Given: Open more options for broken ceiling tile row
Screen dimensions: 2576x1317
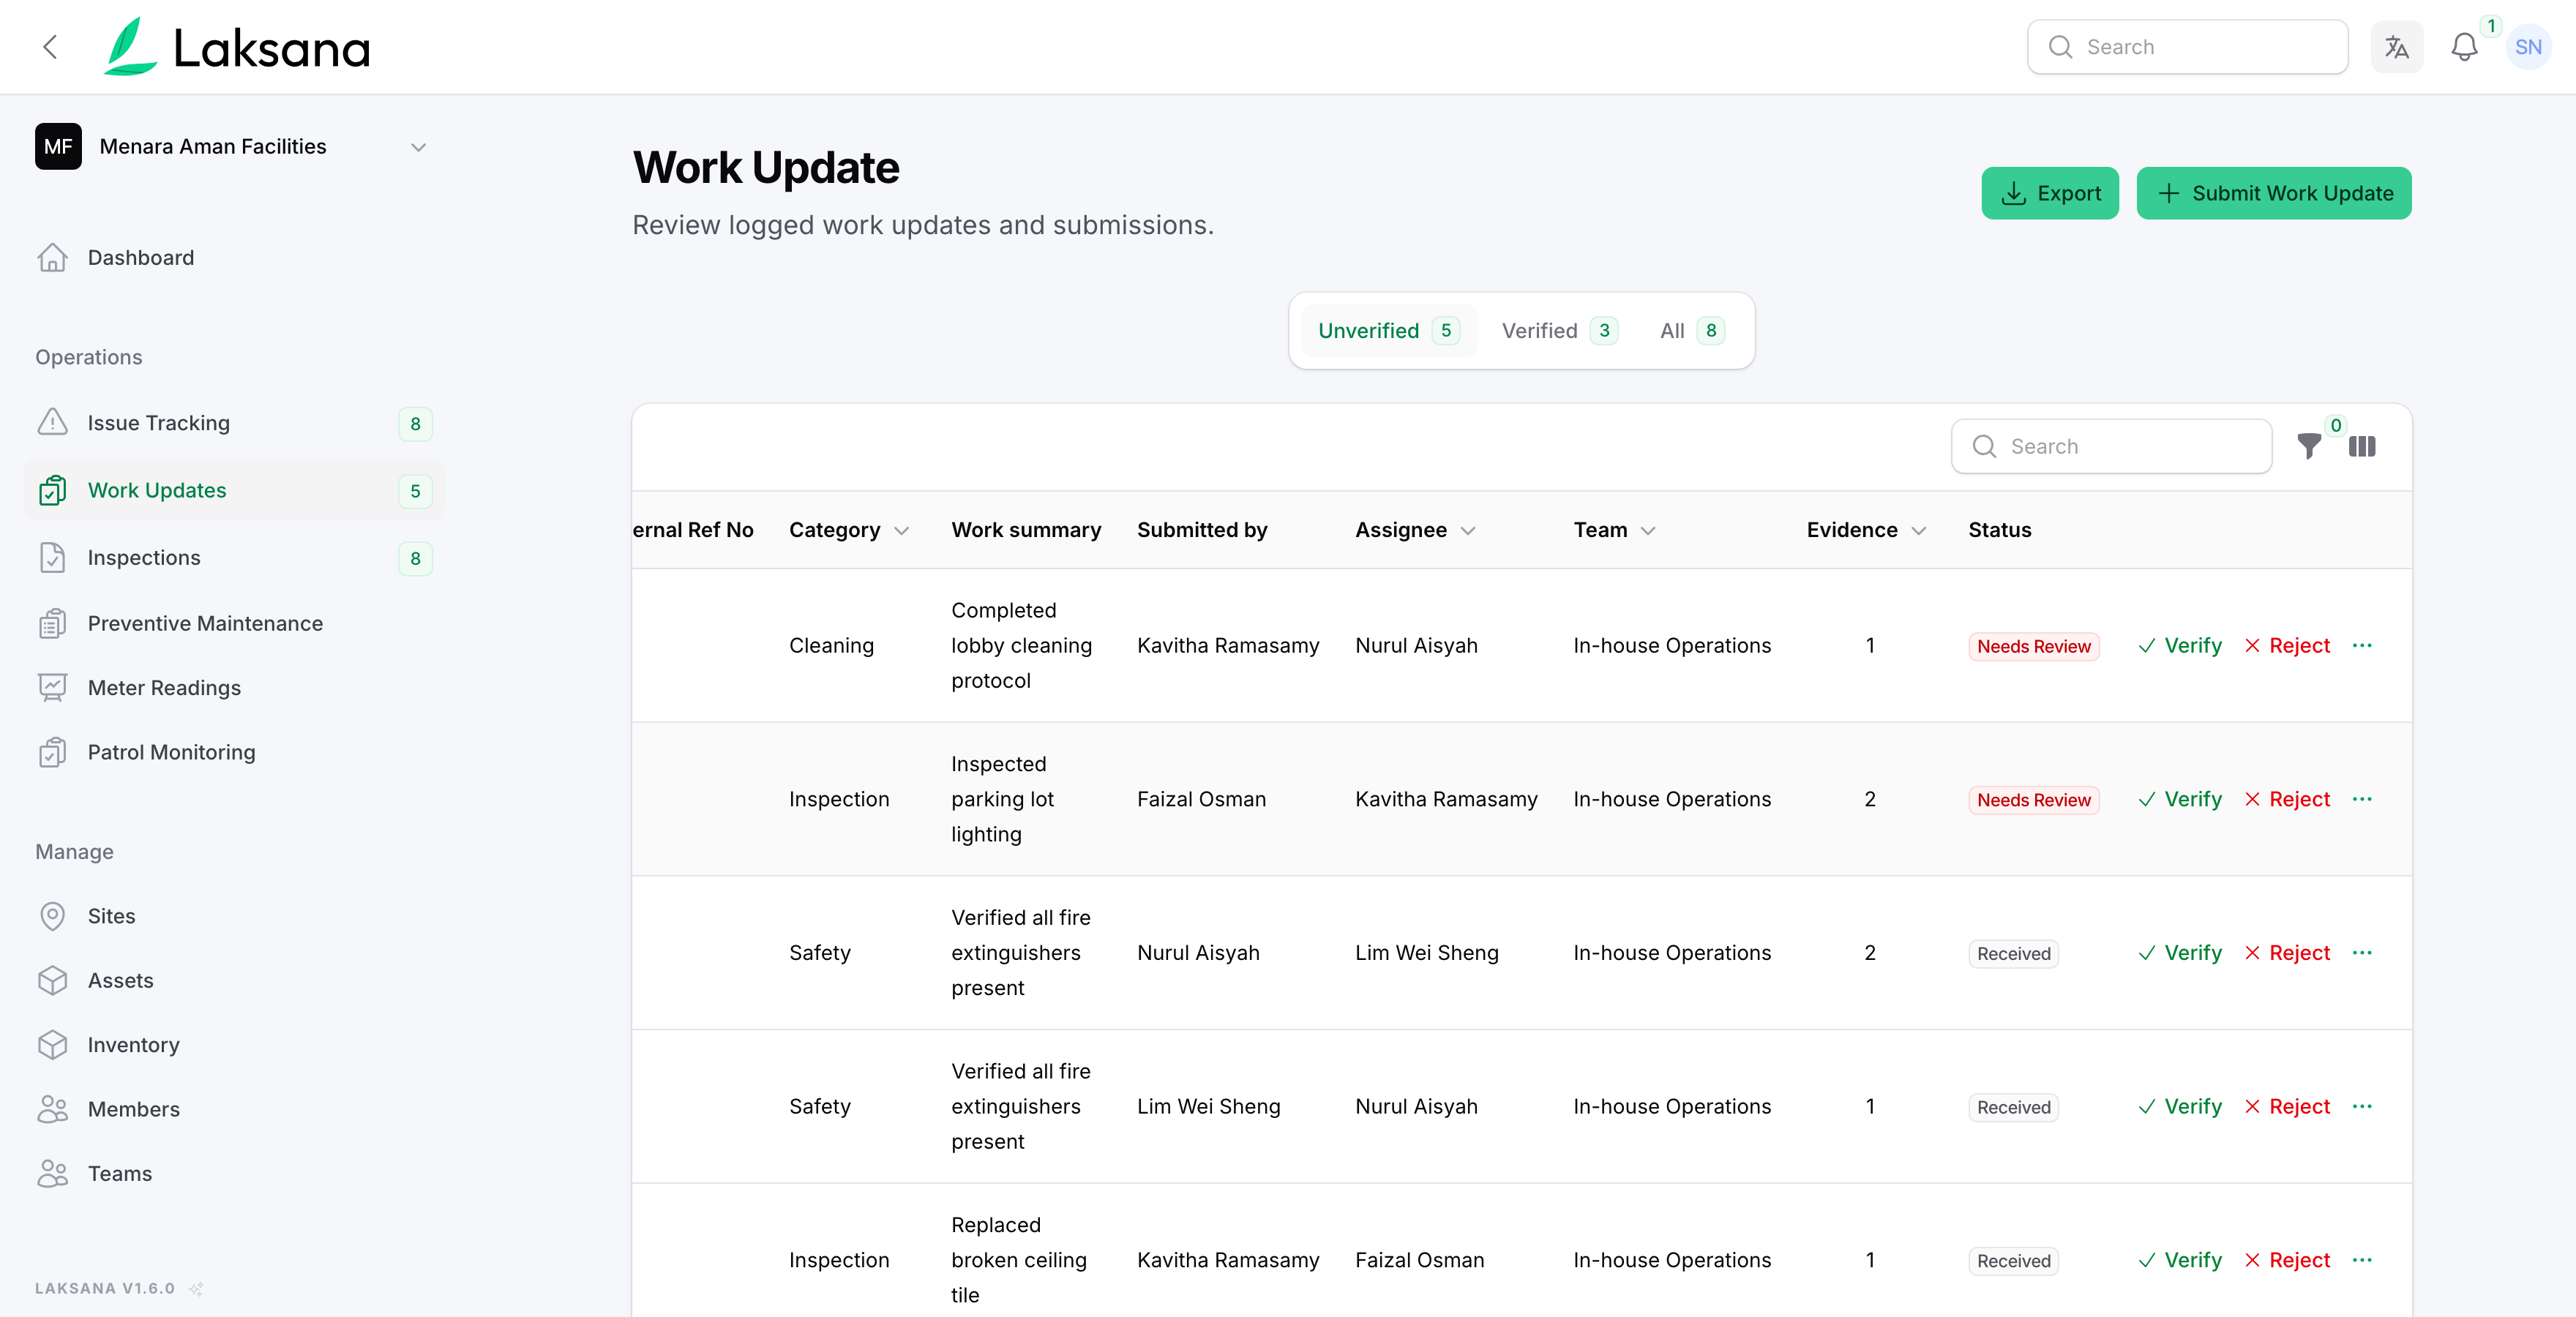Looking at the screenshot, I should (2362, 1260).
